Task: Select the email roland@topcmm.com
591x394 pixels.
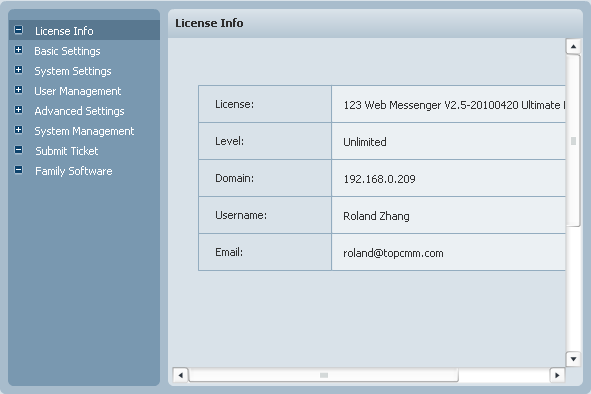Action: coord(393,253)
